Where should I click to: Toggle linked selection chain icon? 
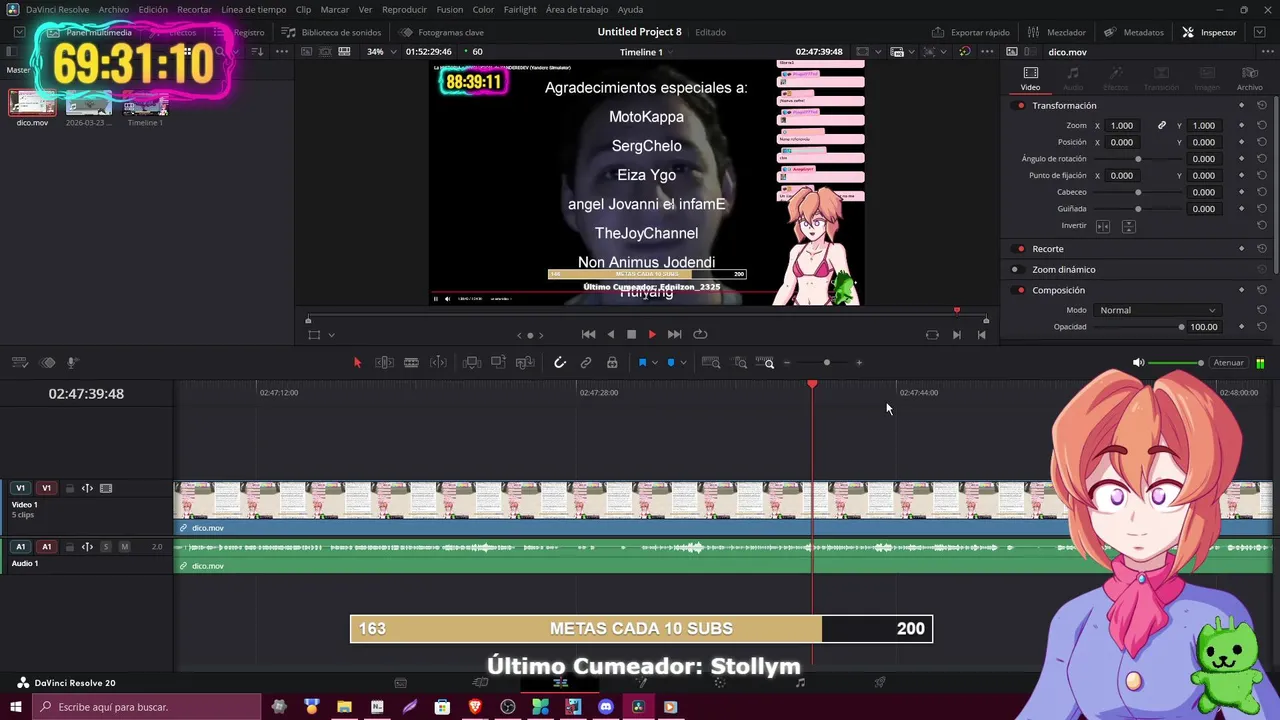click(x=586, y=362)
